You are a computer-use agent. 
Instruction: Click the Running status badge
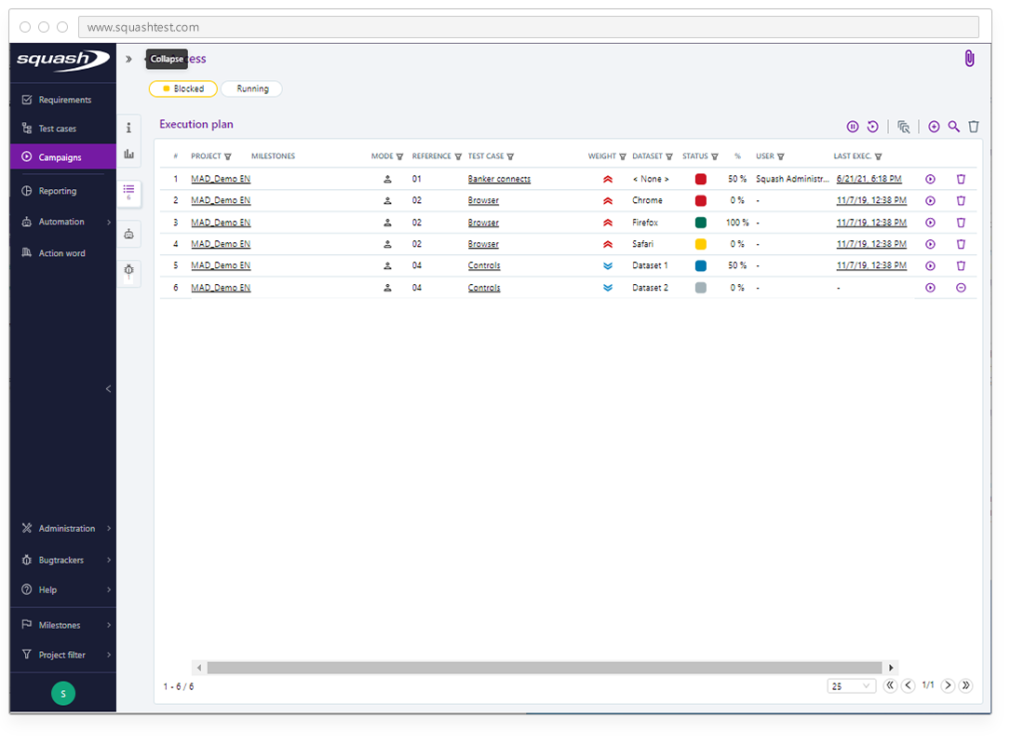251,89
